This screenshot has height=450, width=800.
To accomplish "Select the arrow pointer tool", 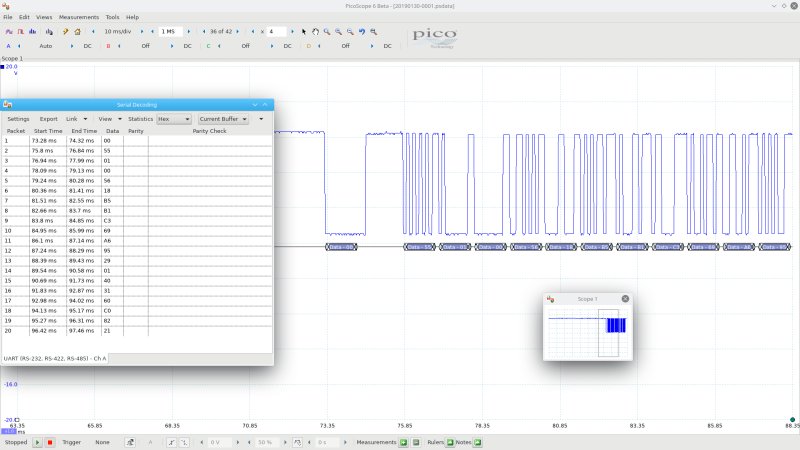I will pos(304,31).
